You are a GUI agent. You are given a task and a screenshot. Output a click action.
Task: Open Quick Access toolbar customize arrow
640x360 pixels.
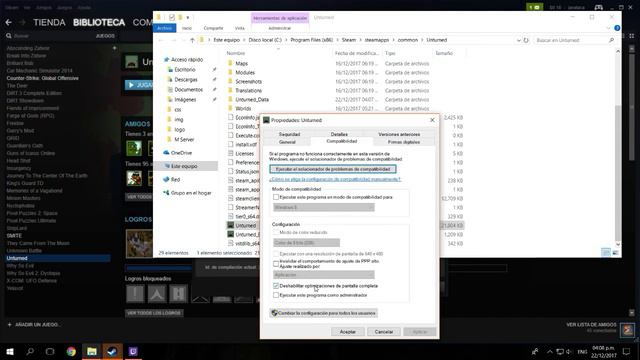click(188, 17)
